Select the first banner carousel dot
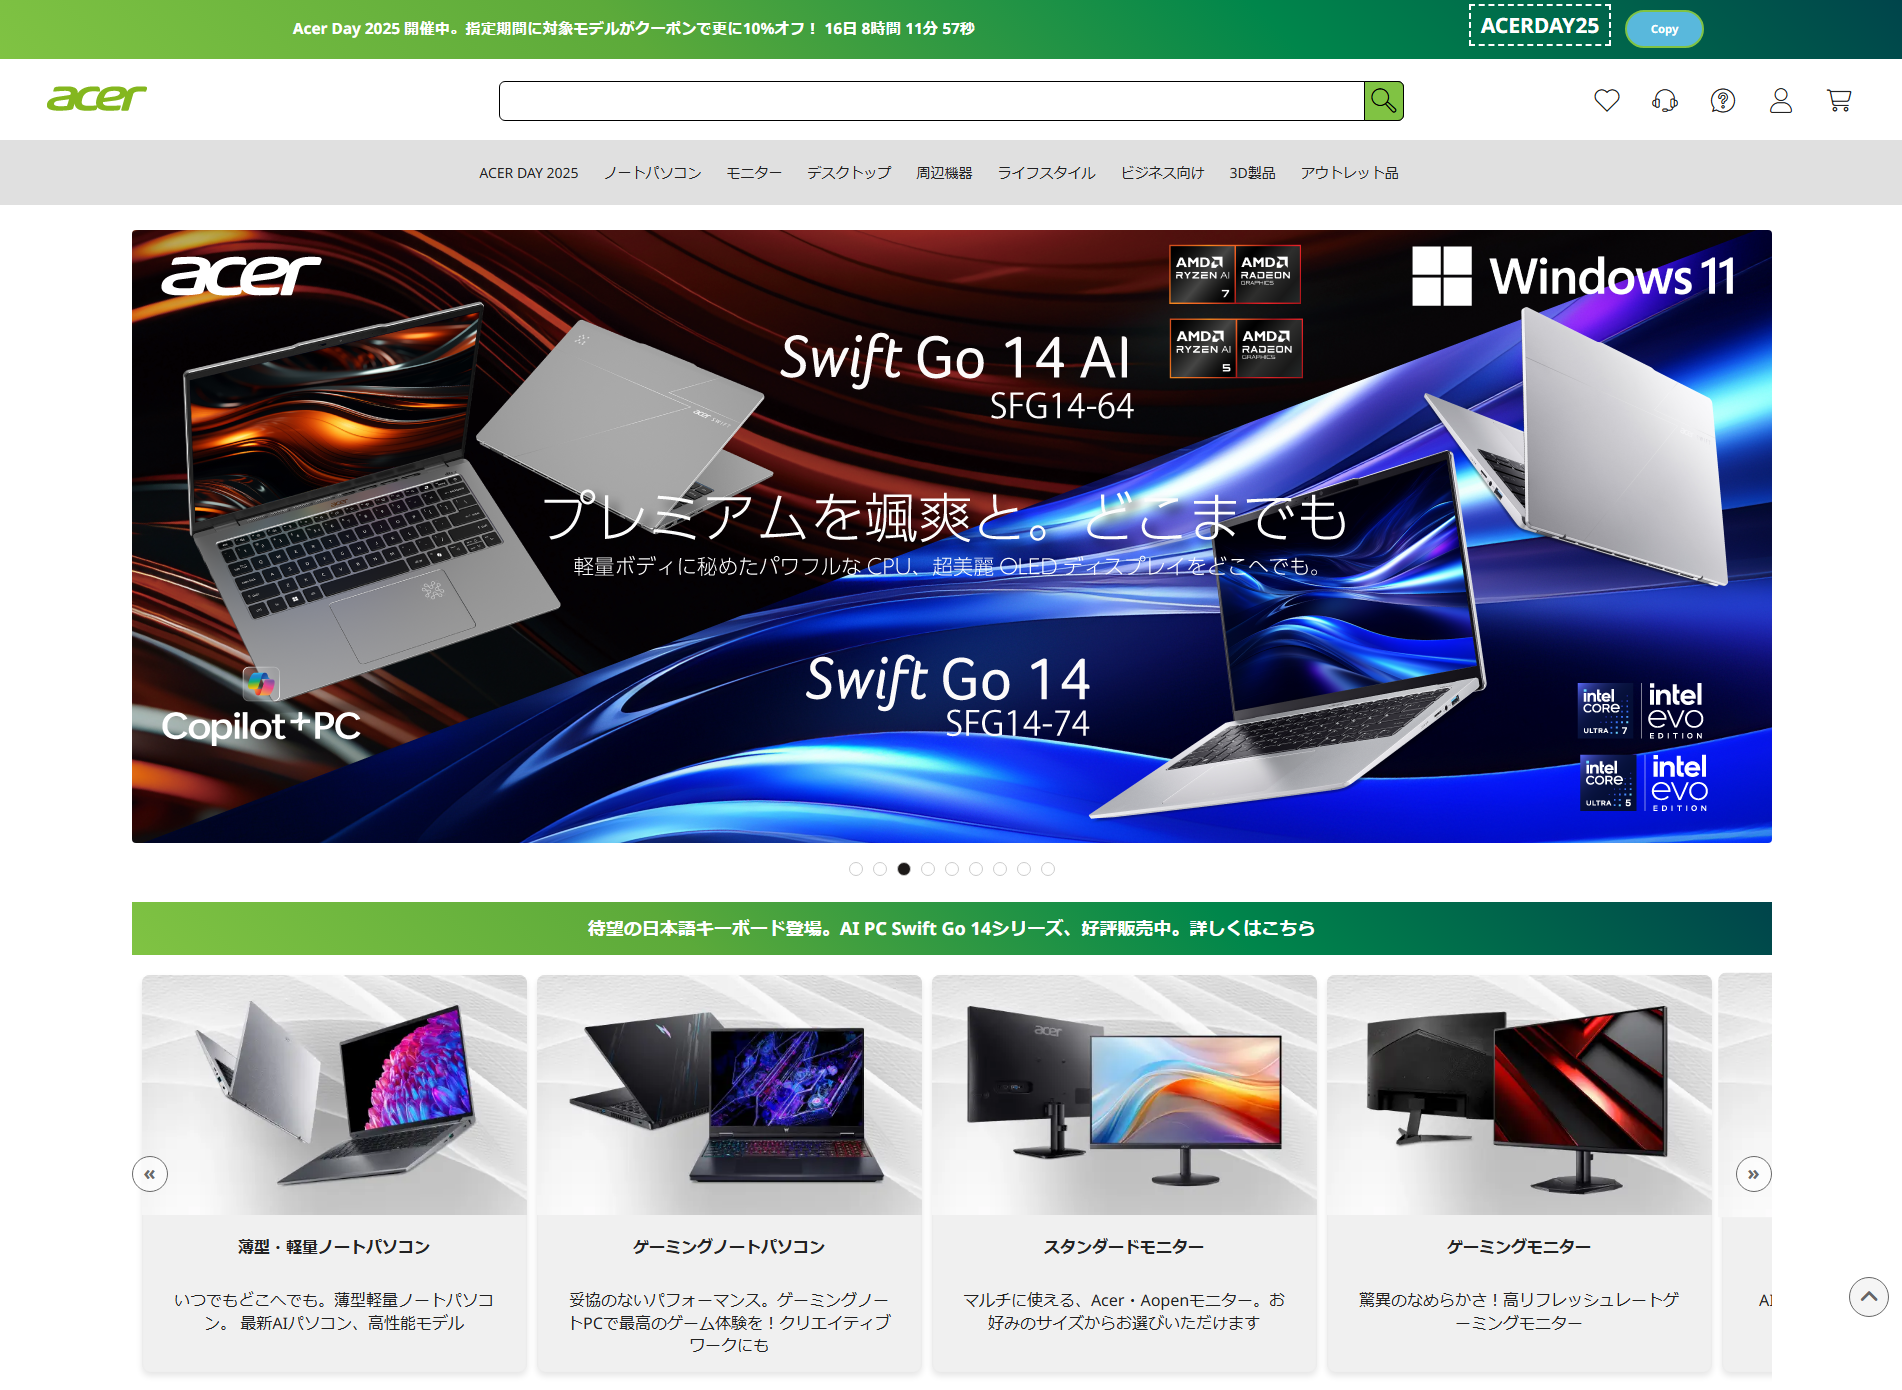The image size is (1902, 1390). pyautogui.click(x=856, y=869)
